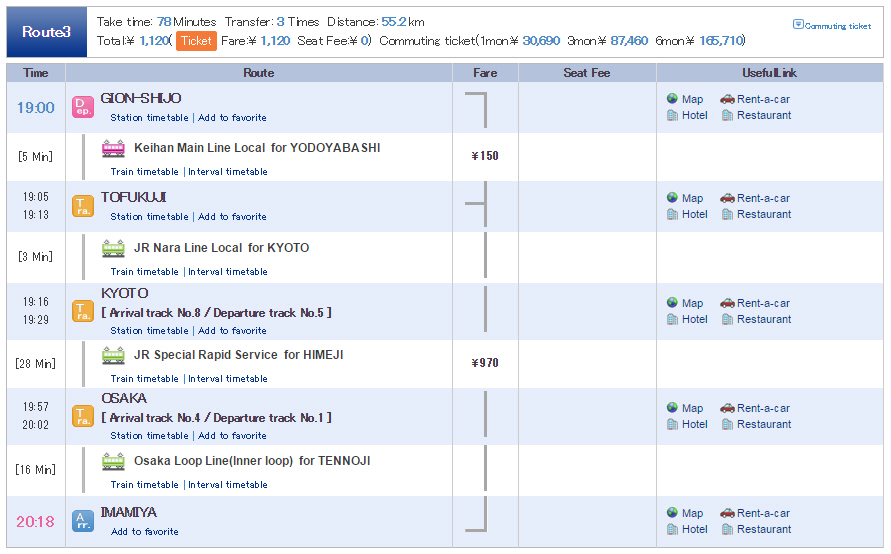Click the pink Keihan Main Line train icon
891x554 pixels.
point(113,148)
